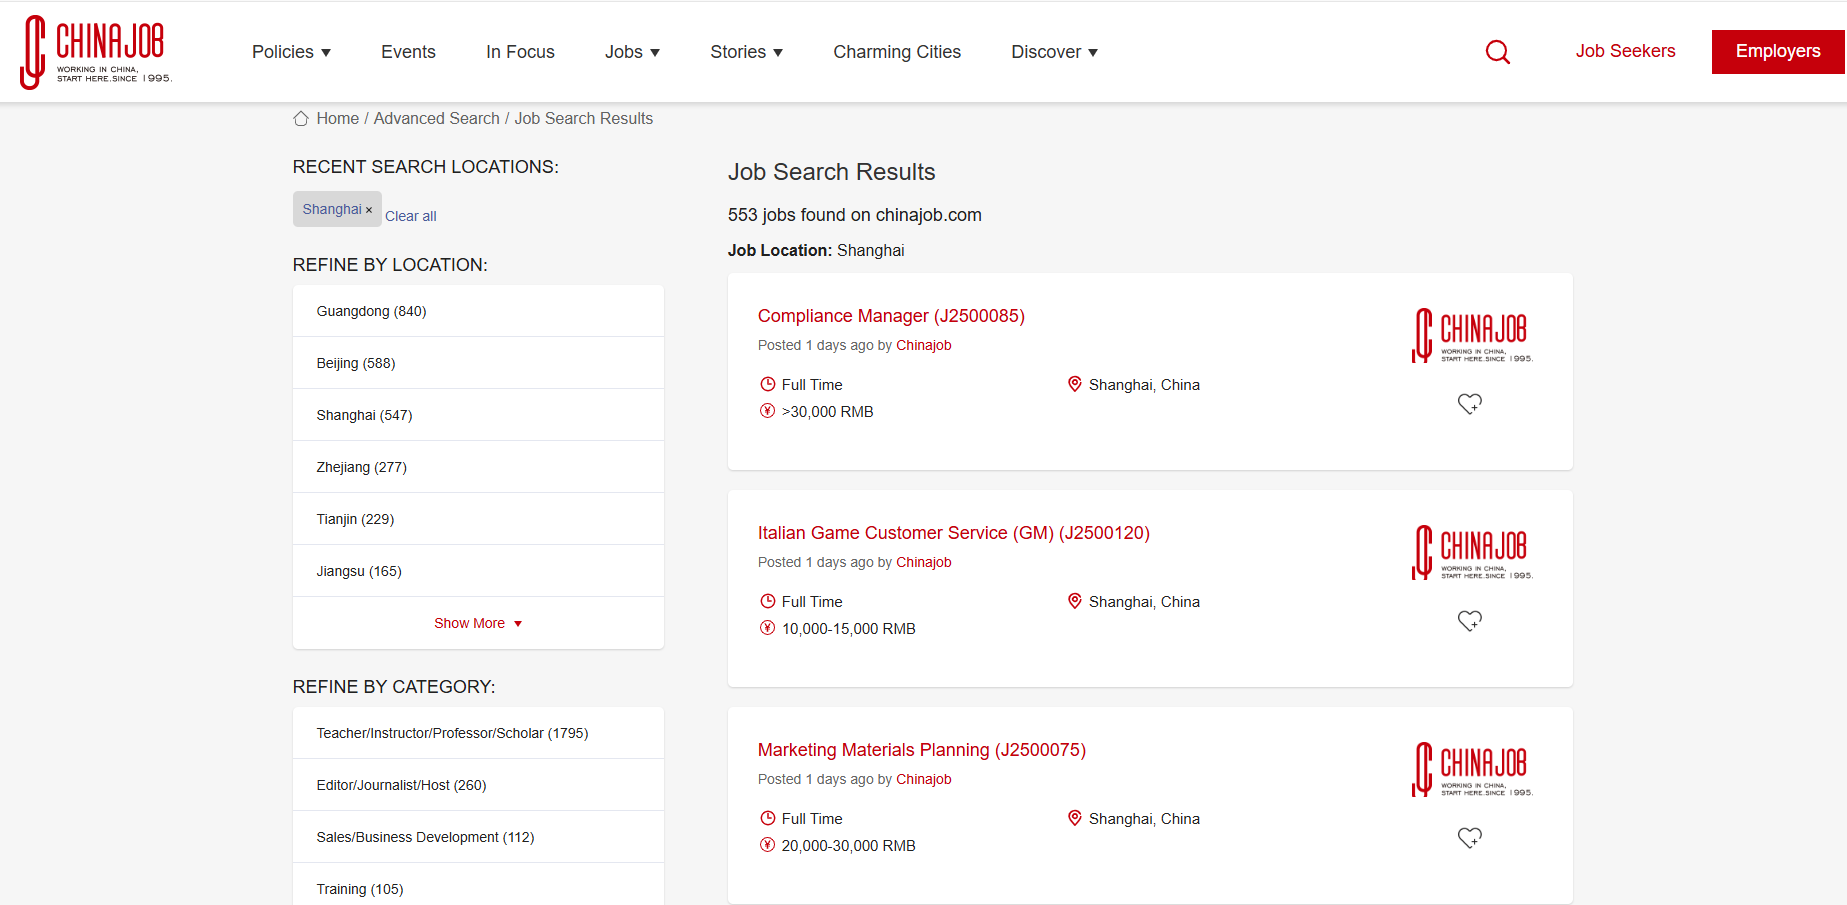Click the home icon in the breadcrumb
The width and height of the screenshot is (1847, 905).
click(x=301, y=119)
